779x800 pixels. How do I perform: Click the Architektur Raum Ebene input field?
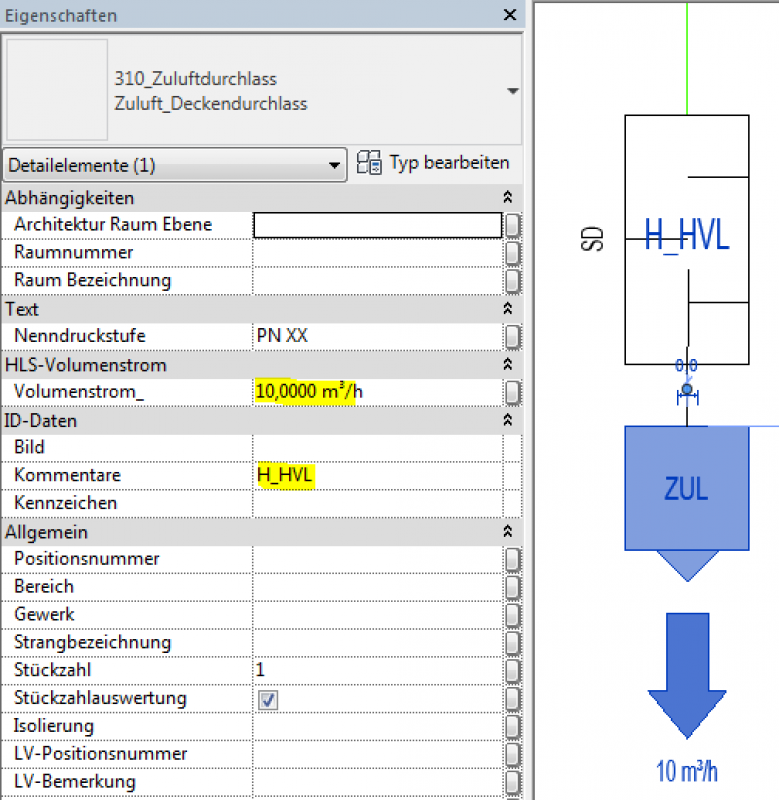(377, 225)
